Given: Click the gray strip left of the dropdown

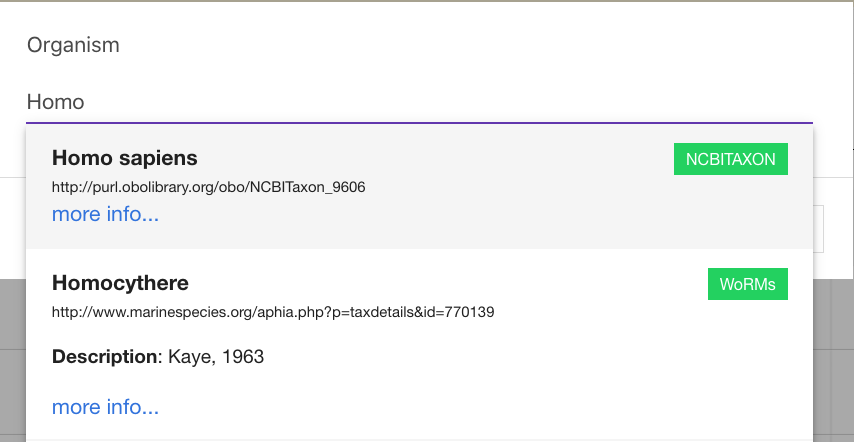Looking at the screenshot, I should click(13, 360).
